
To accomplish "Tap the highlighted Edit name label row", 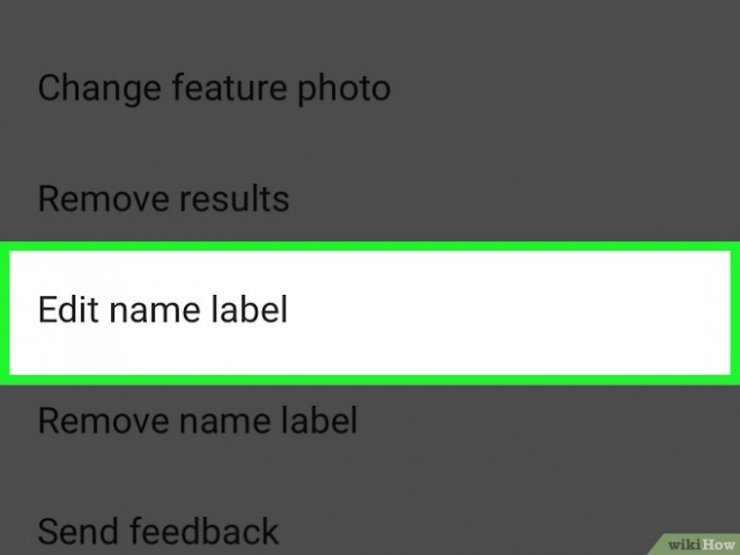I will click(370, 313).
